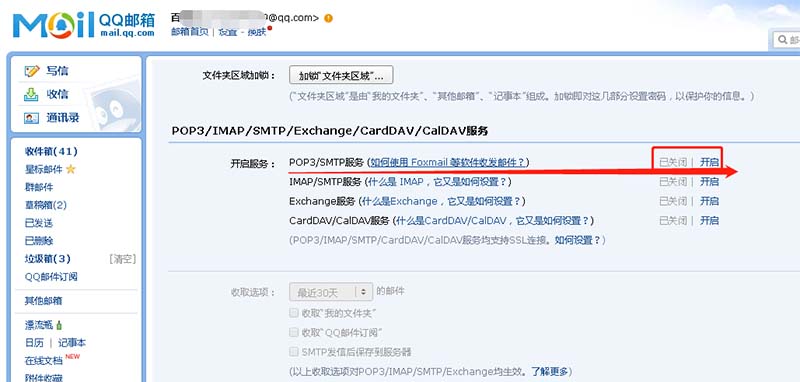Open 收件箱(41) inbox folder
Image resolution: width=800 pixels, height=382 pixels.
pos(51,151)
